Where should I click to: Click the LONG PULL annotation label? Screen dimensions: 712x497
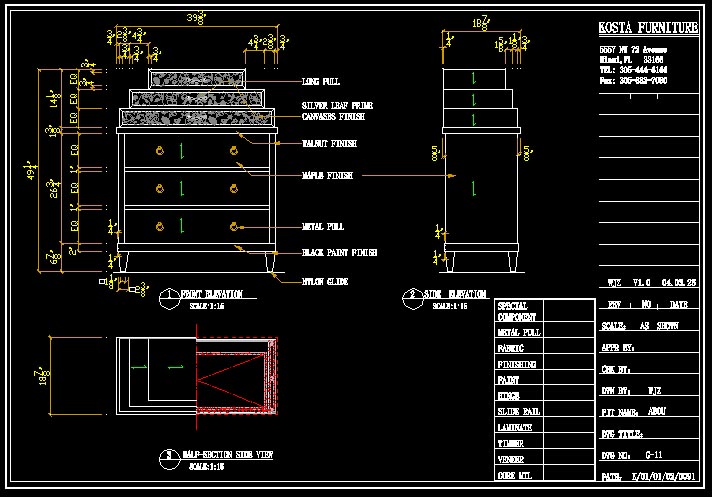click(x=321, y=82)
